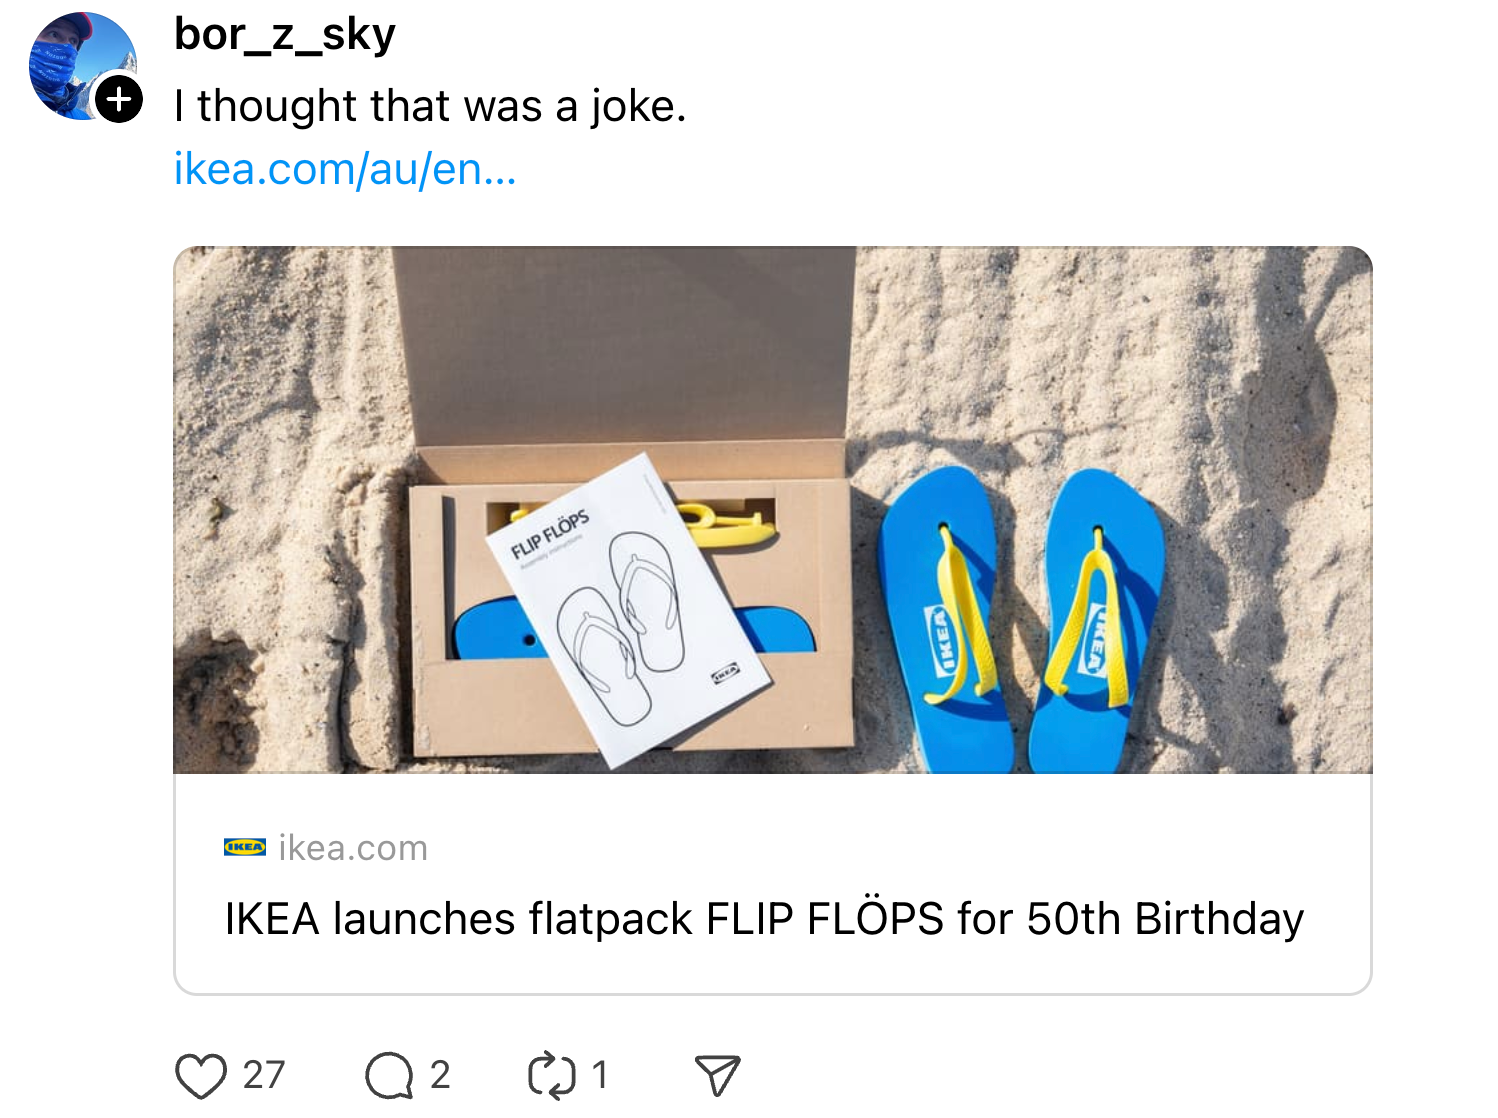Screen dimensions: 1498x1118
Task: Open replies via the speech bubble icon
Action: point(388,1076)
